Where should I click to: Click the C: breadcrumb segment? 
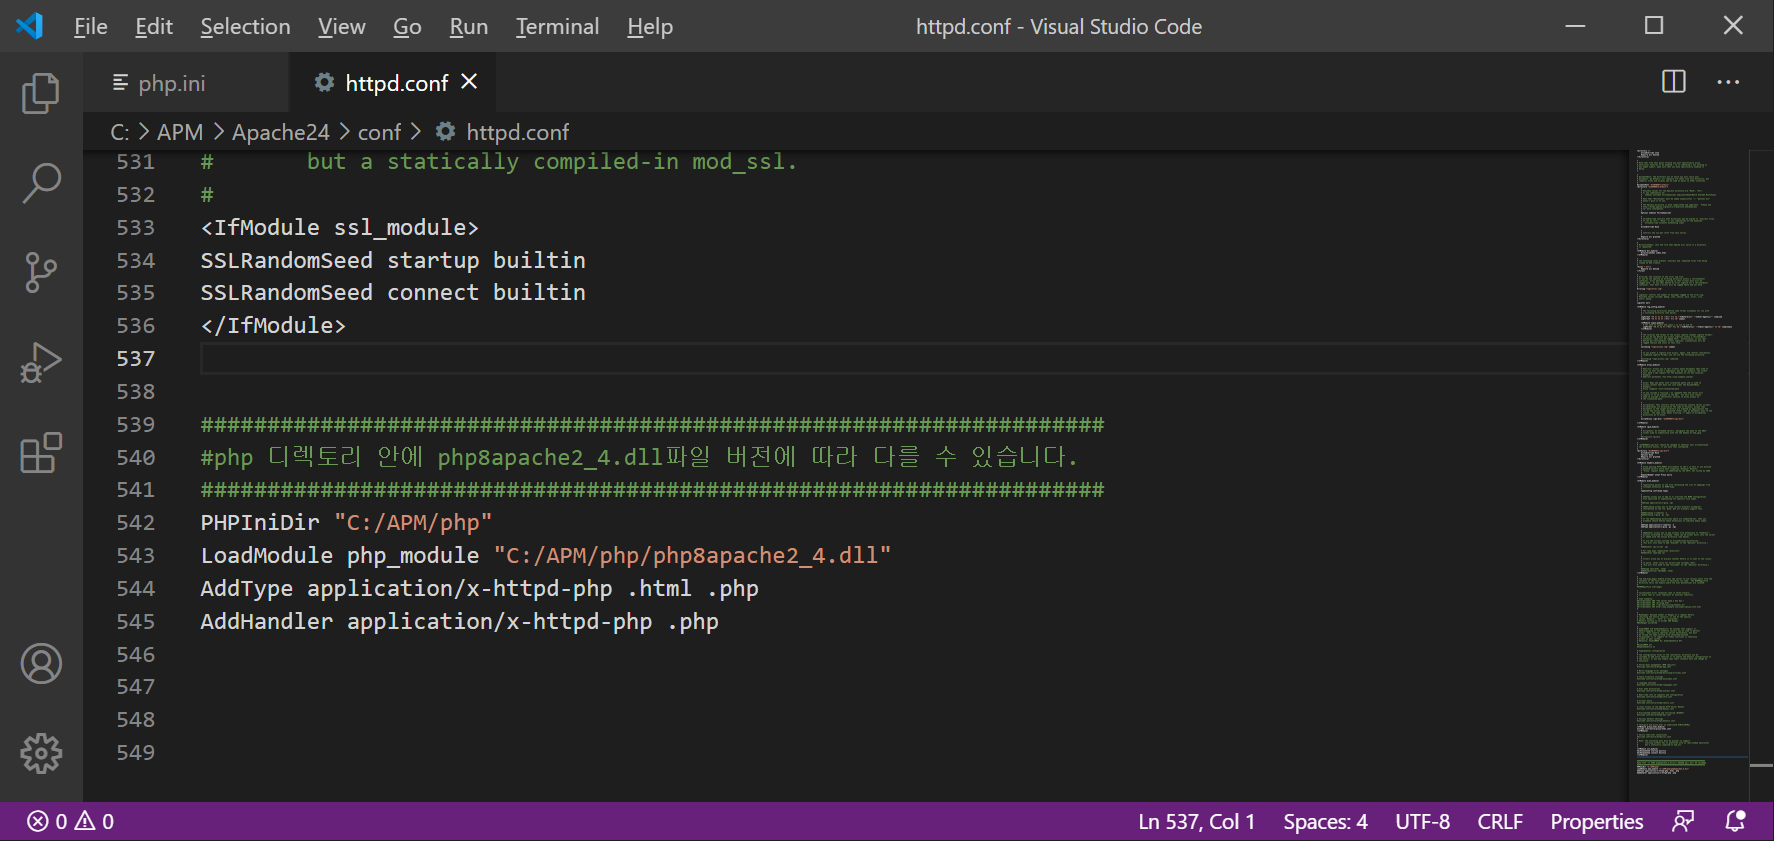pyautogui.click(x=119, y=132)
